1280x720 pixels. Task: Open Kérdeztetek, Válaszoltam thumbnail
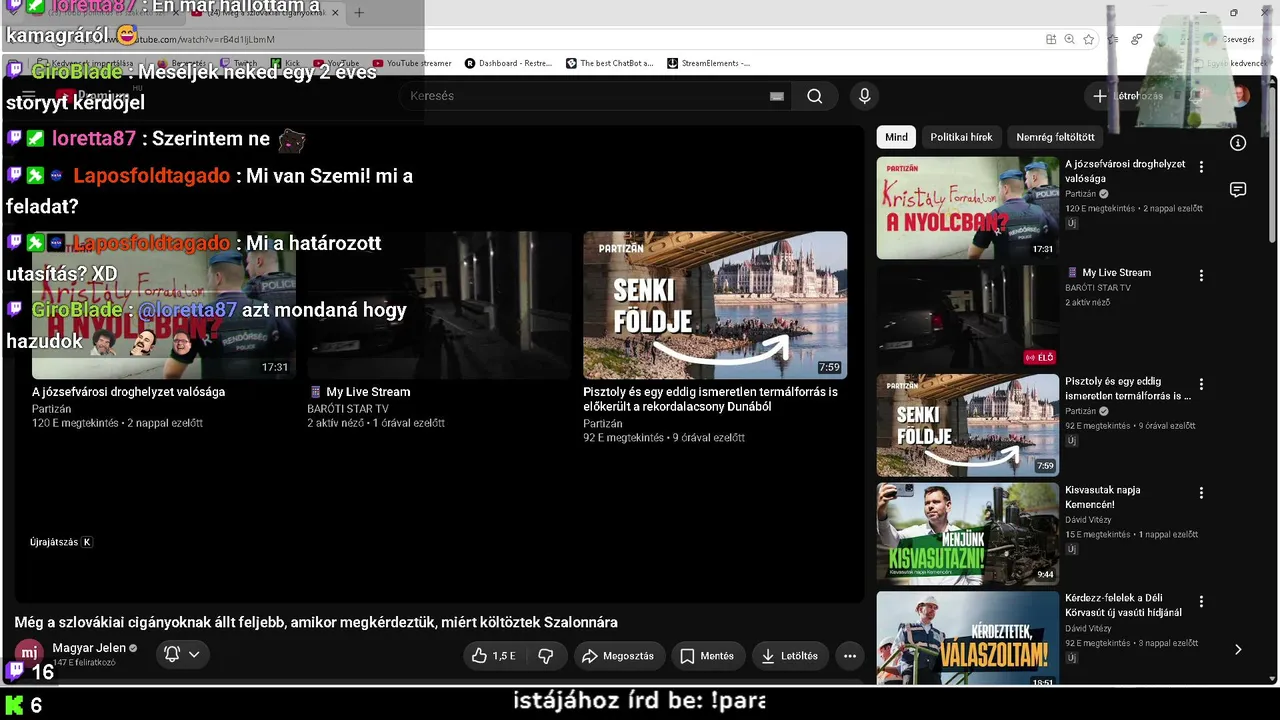click(968, 639)
